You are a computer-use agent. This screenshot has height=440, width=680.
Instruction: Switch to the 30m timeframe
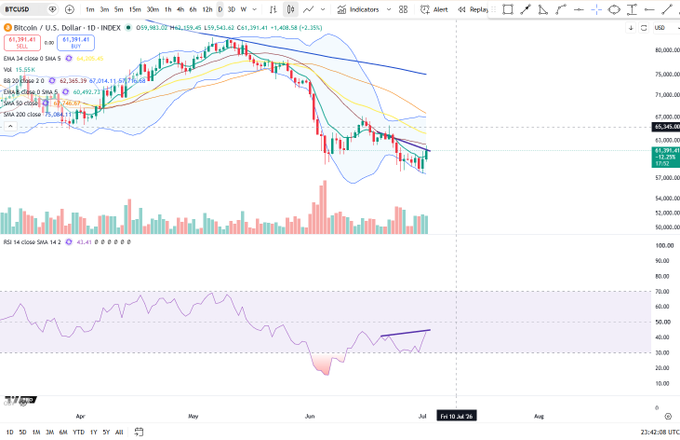tap(153, 10)
